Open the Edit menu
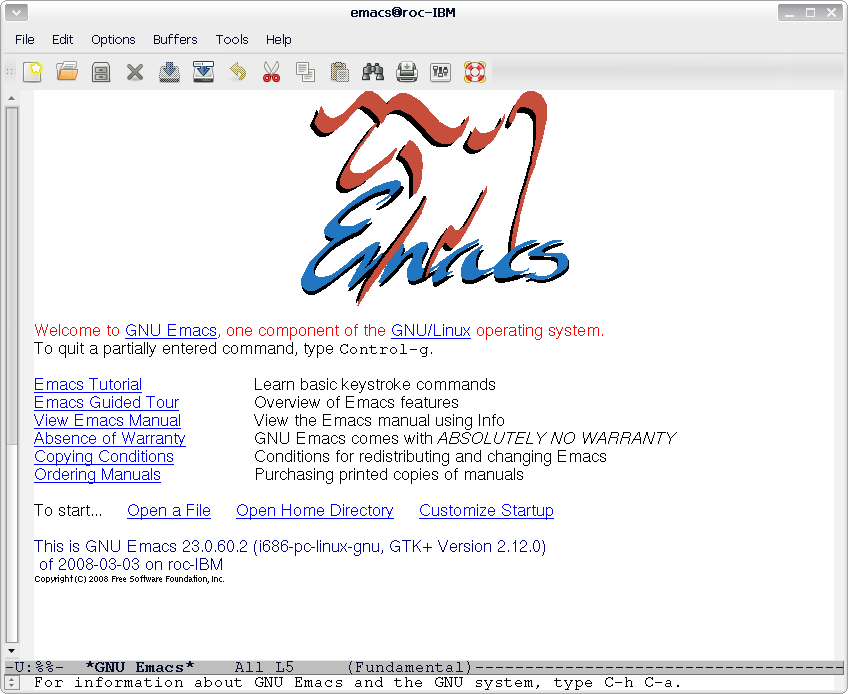This screenshot has height=694, width=848. tap(62, 39)
